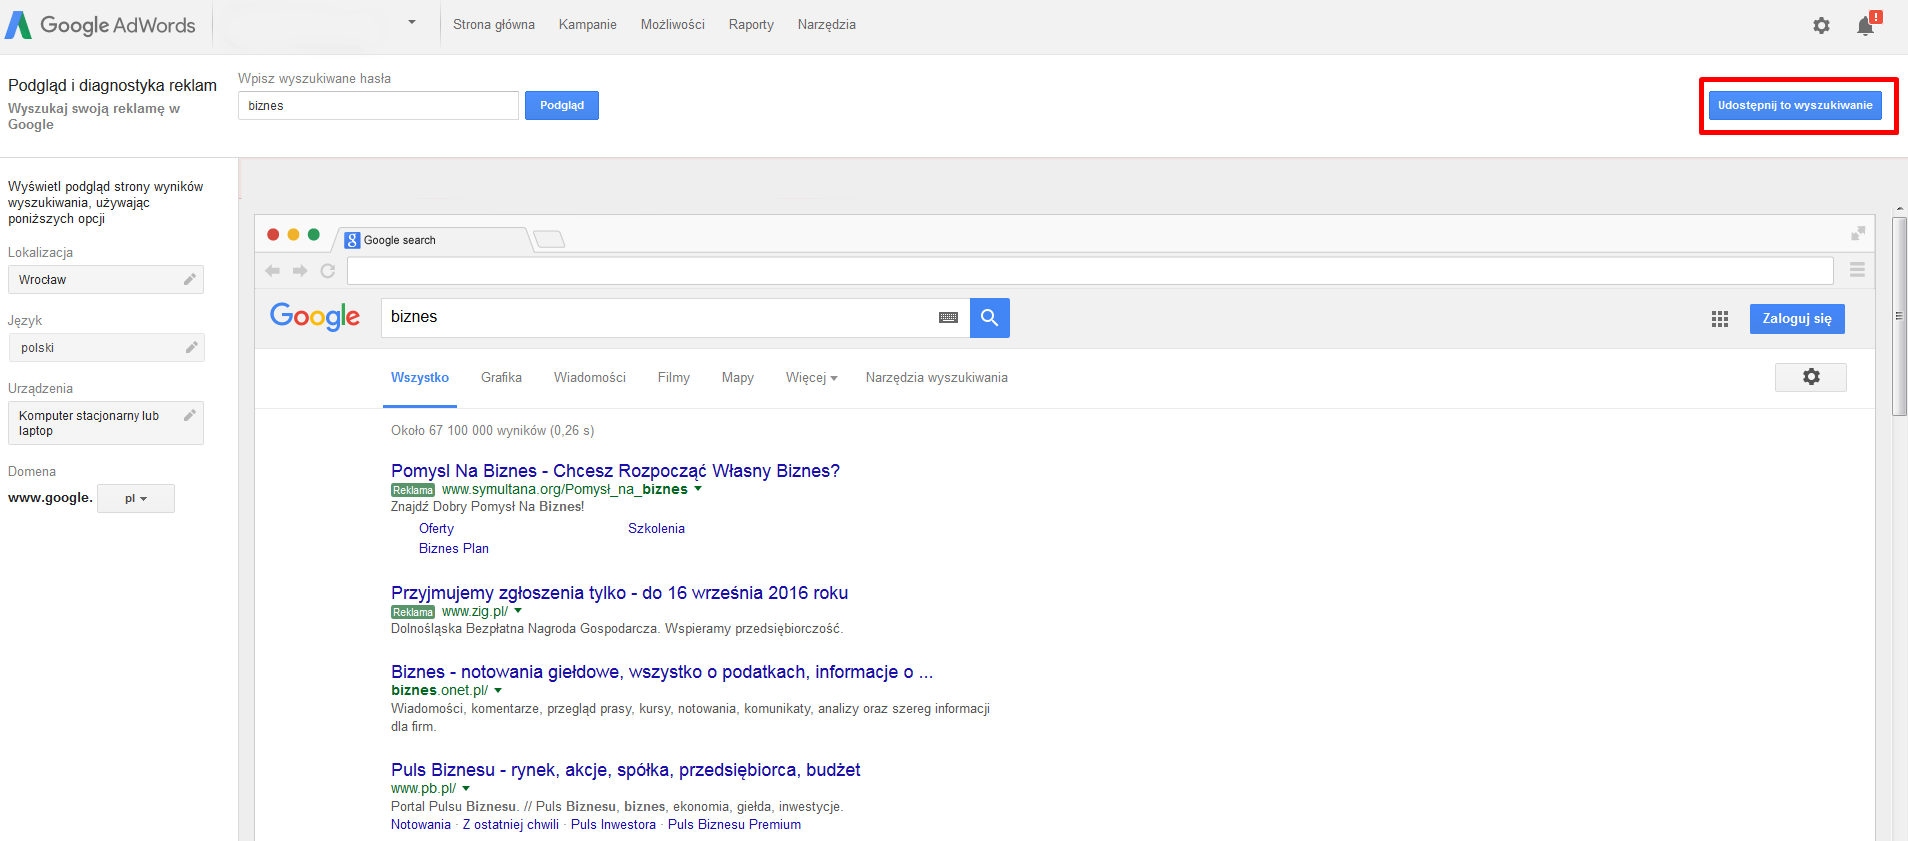
Task: Click the Notowania sublink
Action: tap(421, 825)
